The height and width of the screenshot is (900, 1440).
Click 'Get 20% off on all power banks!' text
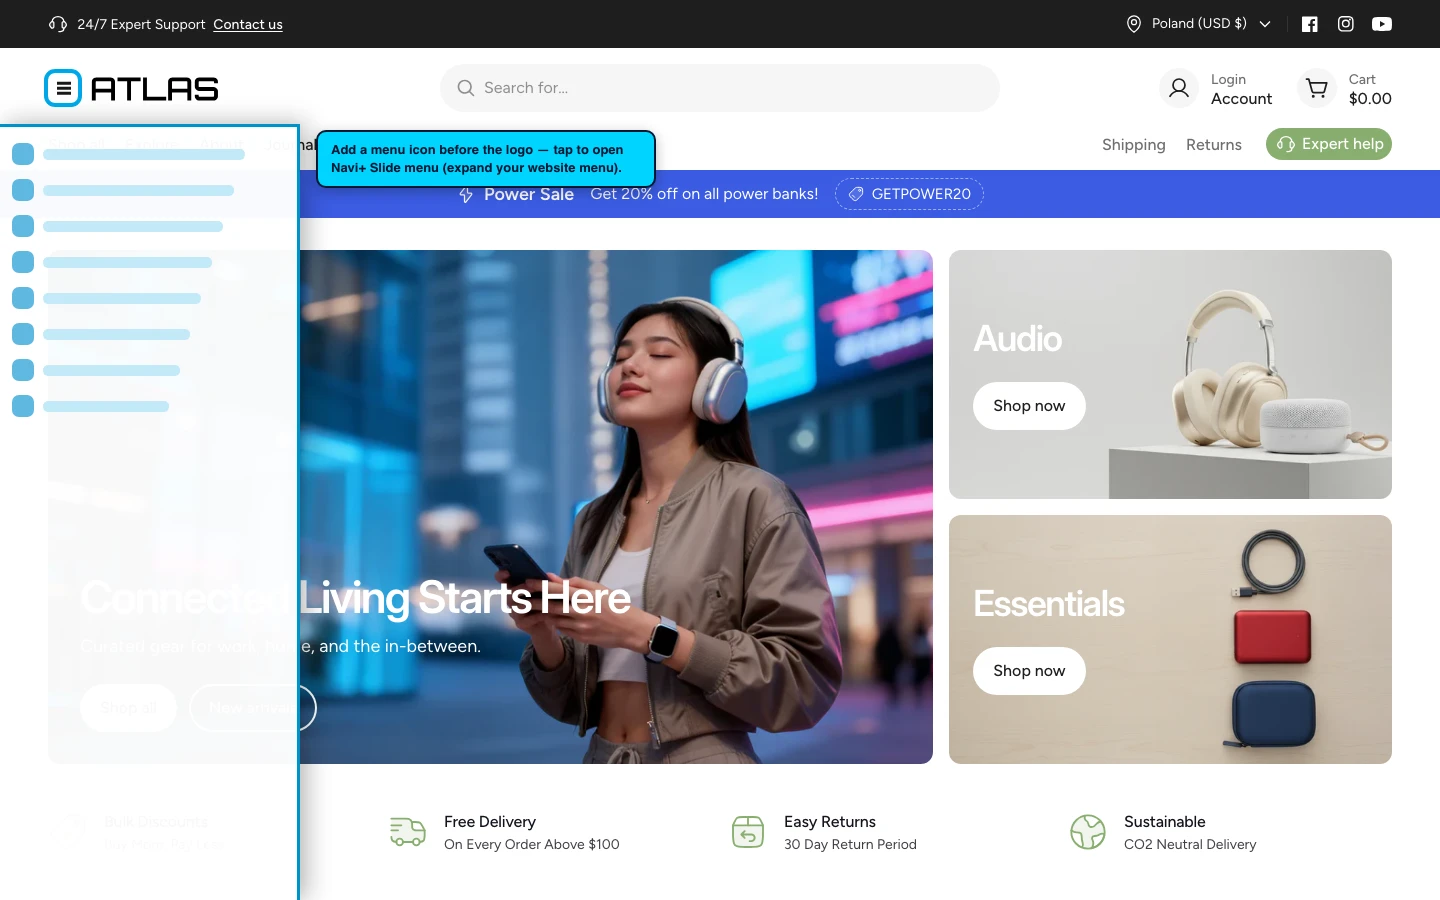pyautogui.click(x=704, y=194)
